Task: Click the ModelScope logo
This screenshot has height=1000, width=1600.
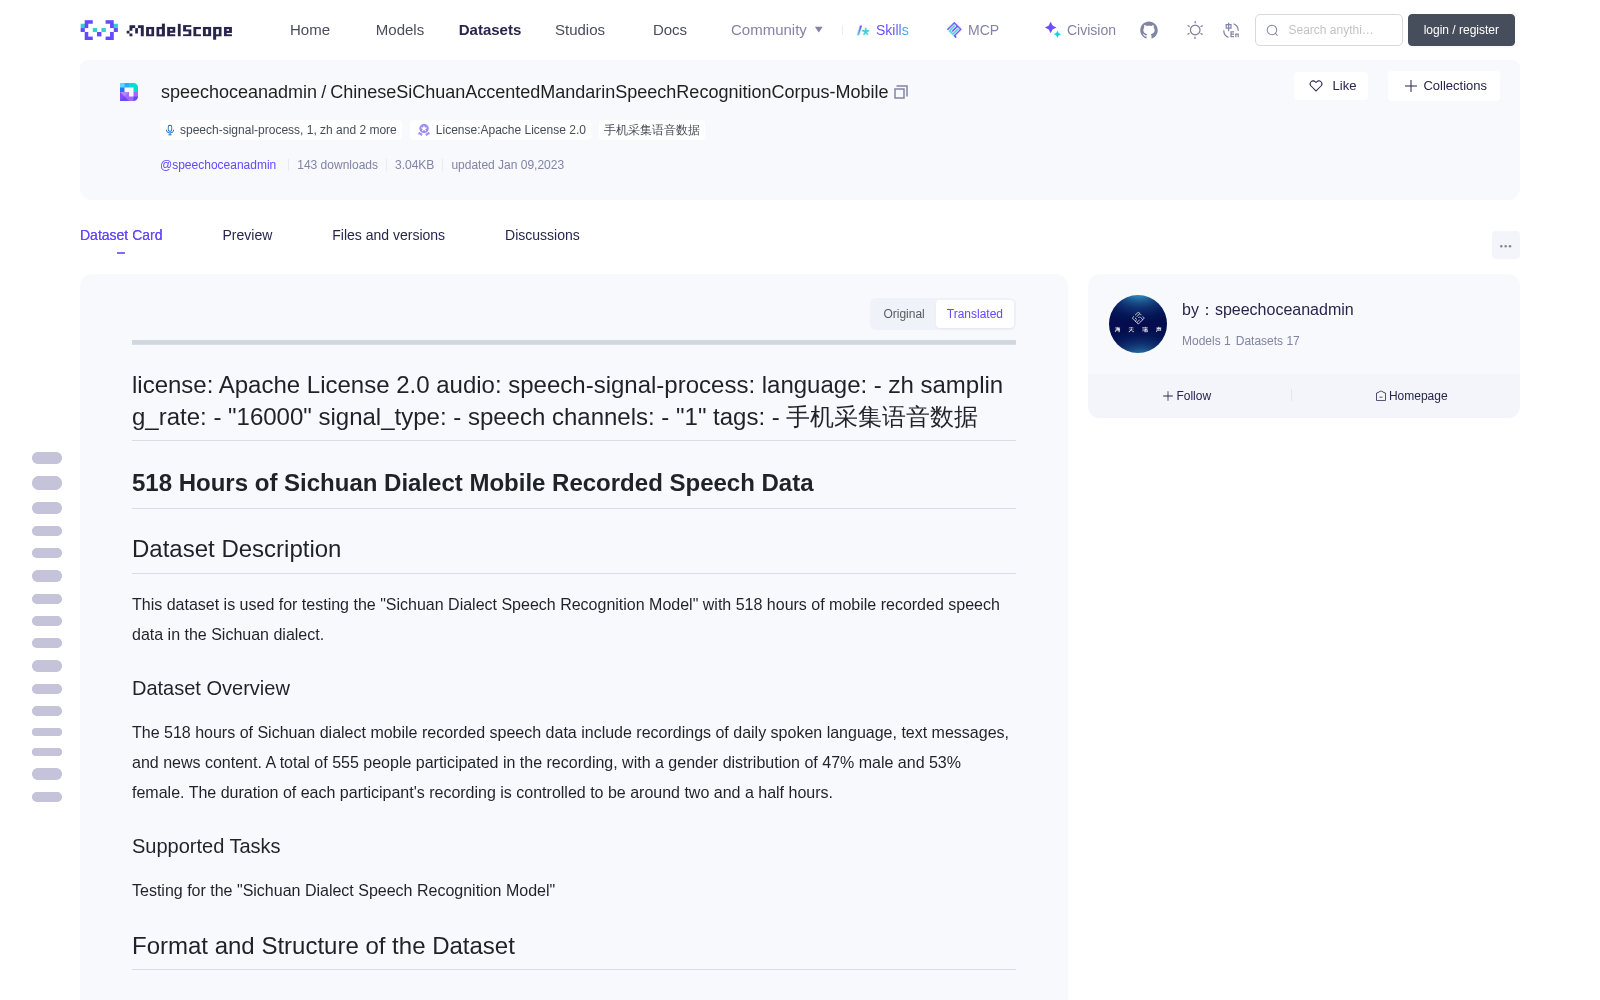Action: (x=157, y=30)
